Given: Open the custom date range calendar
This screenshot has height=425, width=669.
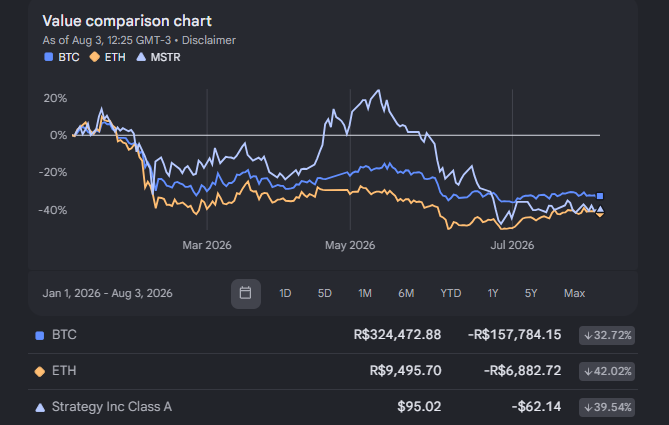Looking at the screenshot, I should [246, 294].
